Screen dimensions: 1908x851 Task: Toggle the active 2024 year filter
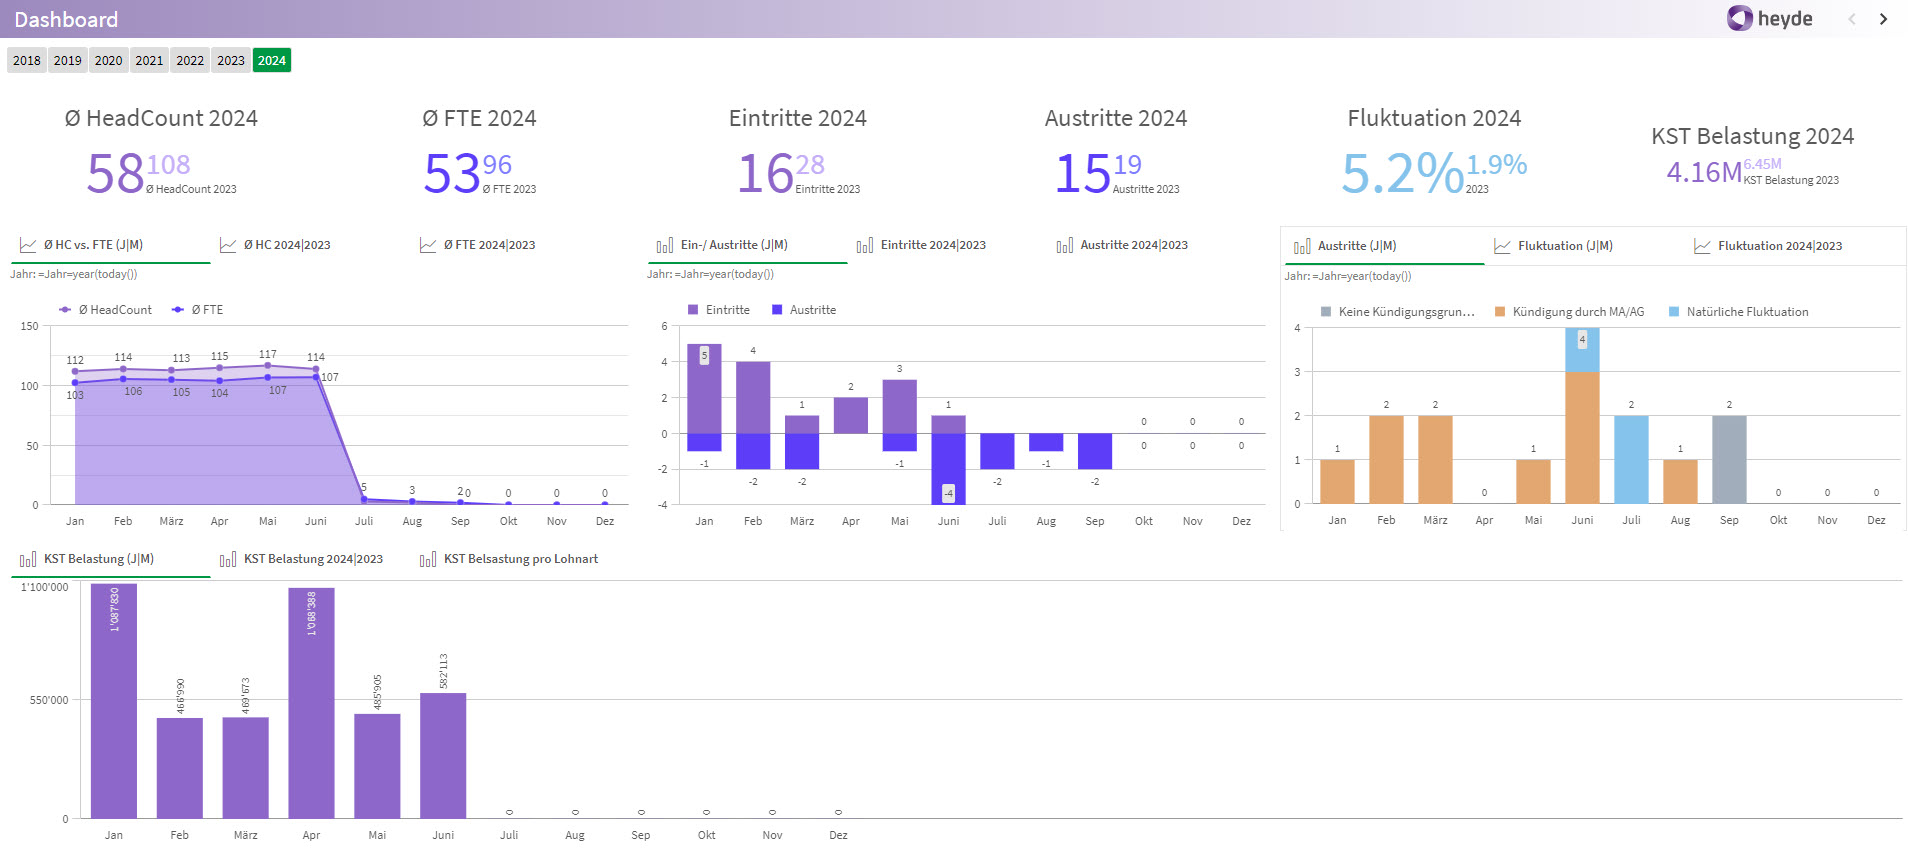(x=272, y=61)
